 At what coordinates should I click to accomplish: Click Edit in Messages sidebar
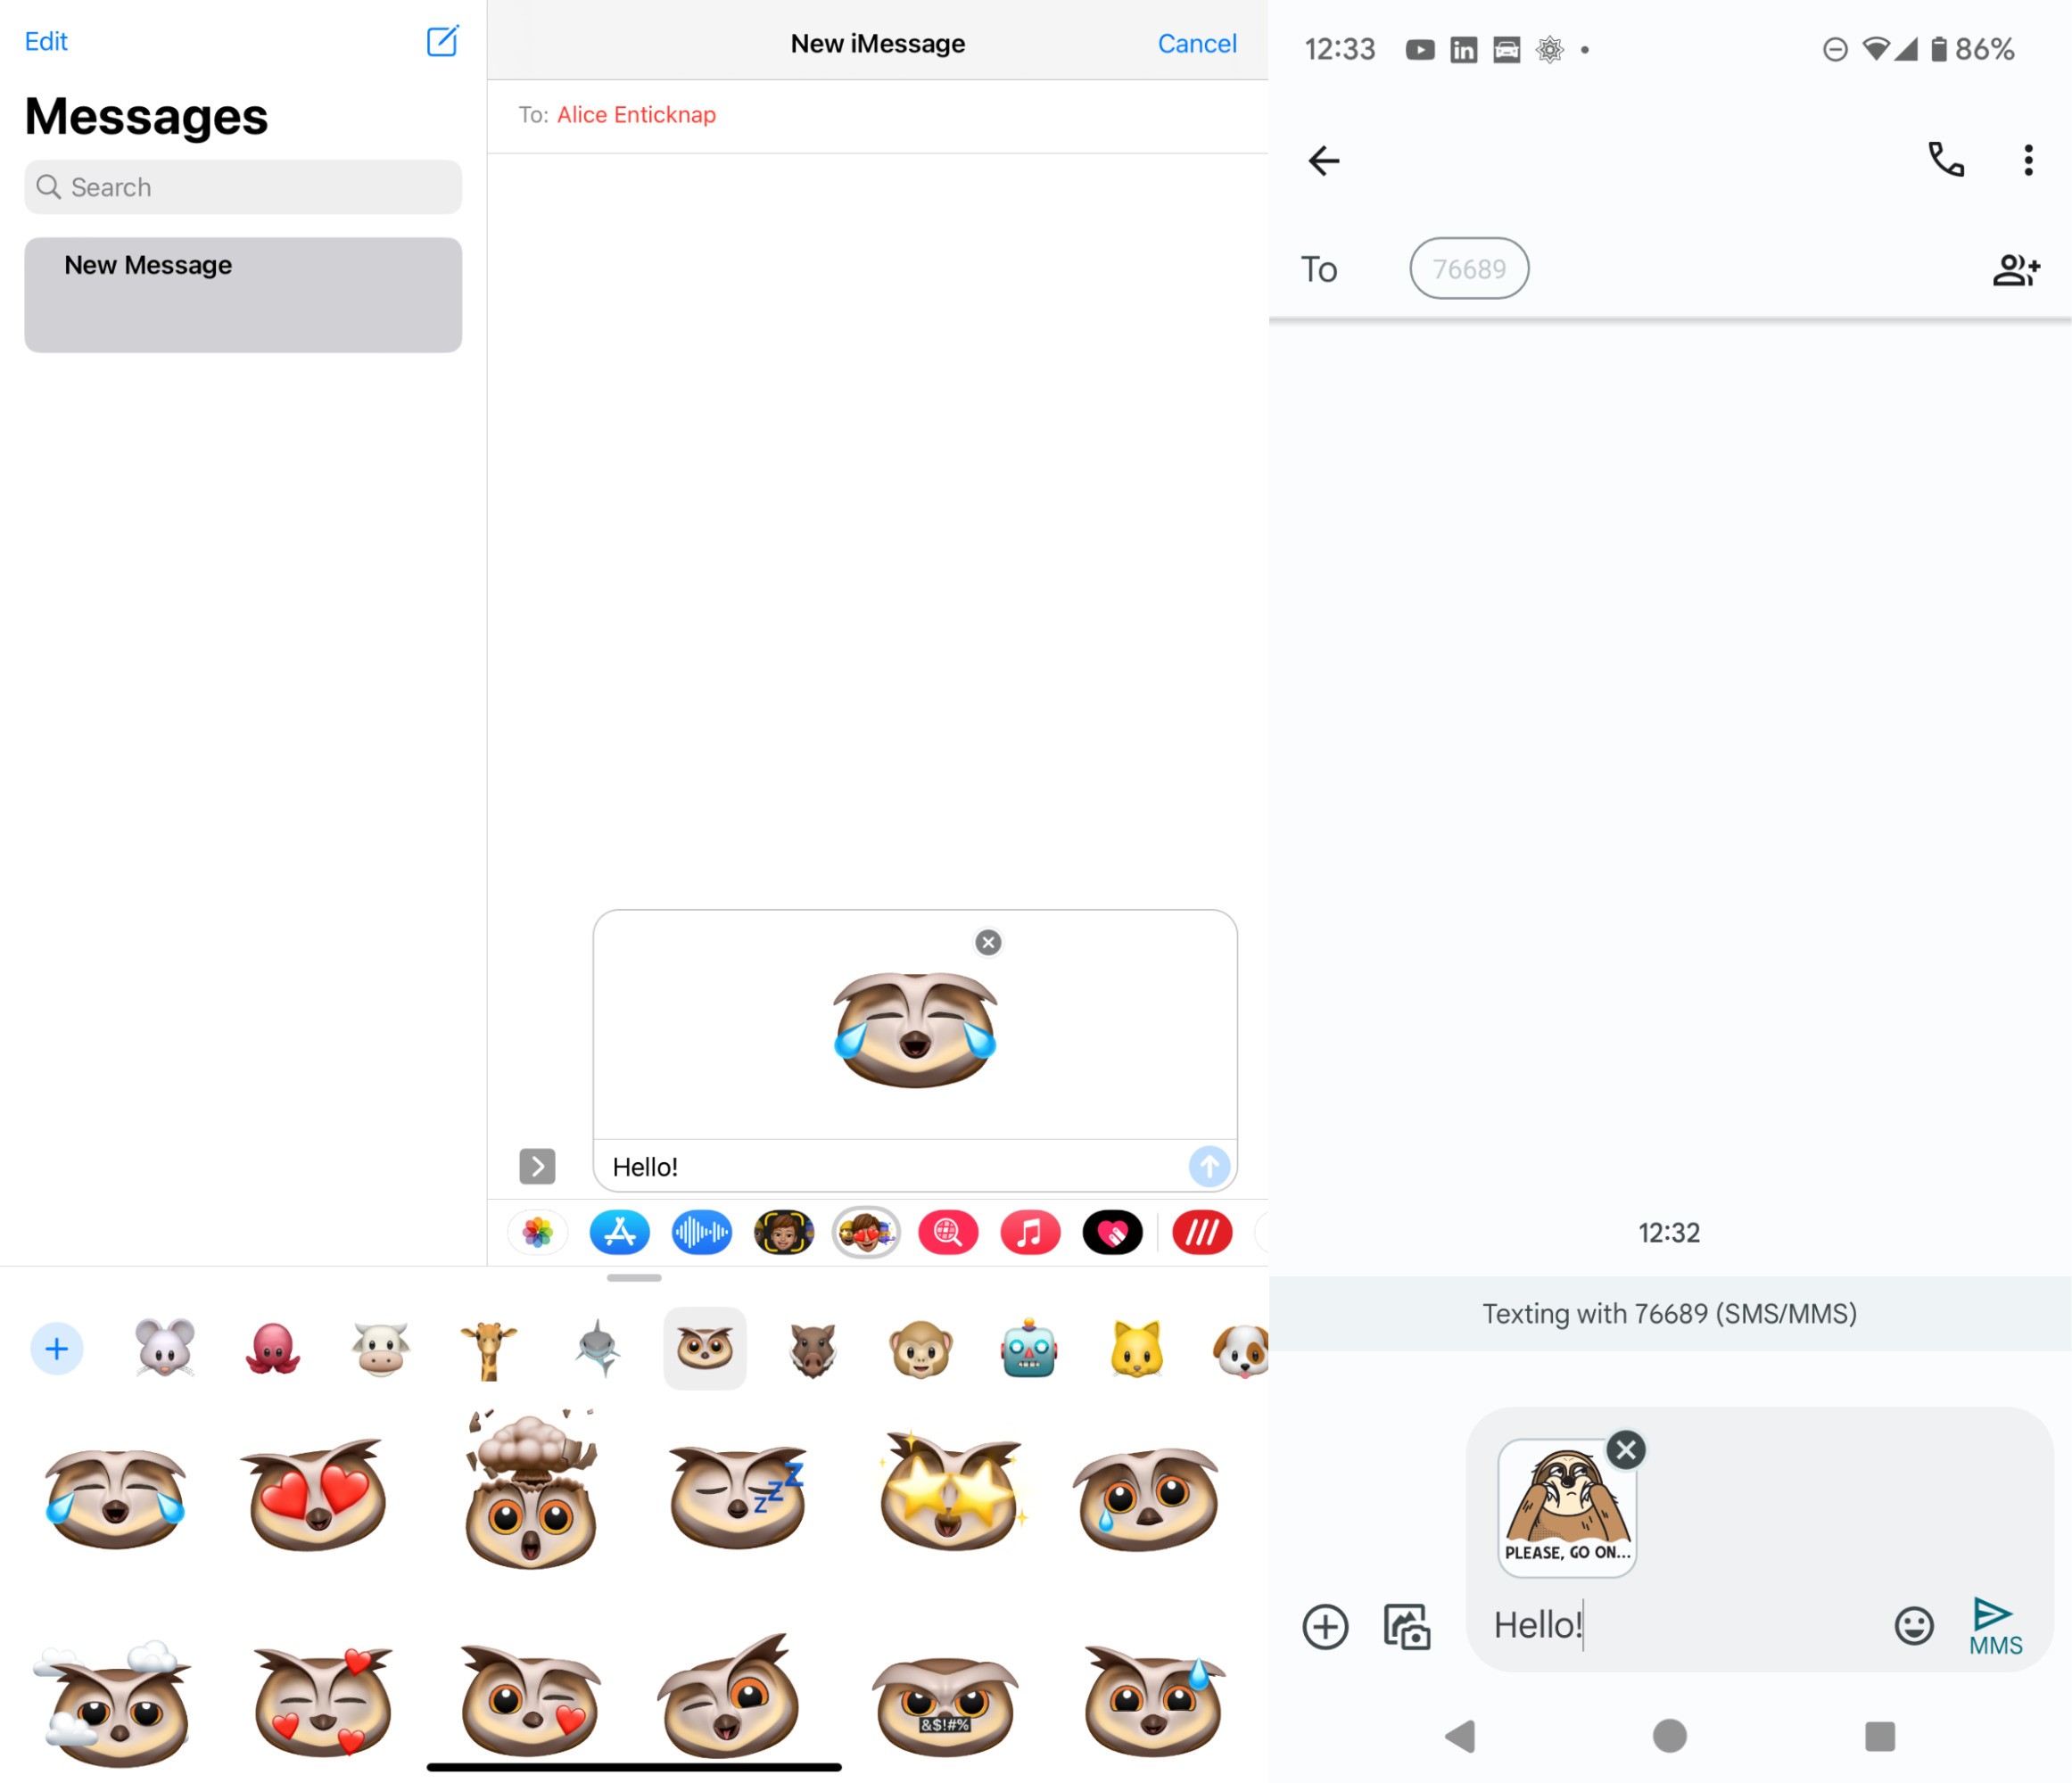(x=45, y=38)
